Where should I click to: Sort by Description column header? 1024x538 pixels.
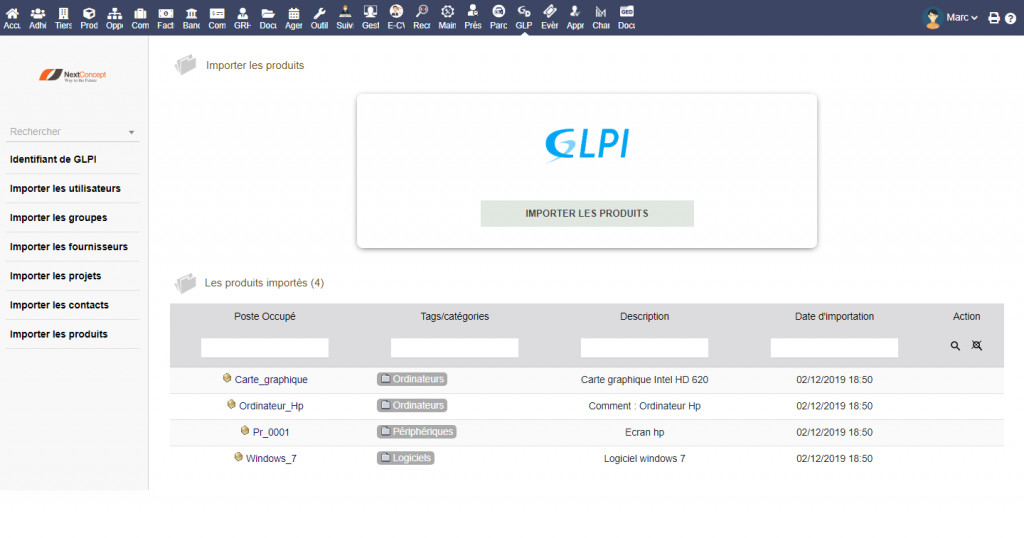tap(645, 317)
